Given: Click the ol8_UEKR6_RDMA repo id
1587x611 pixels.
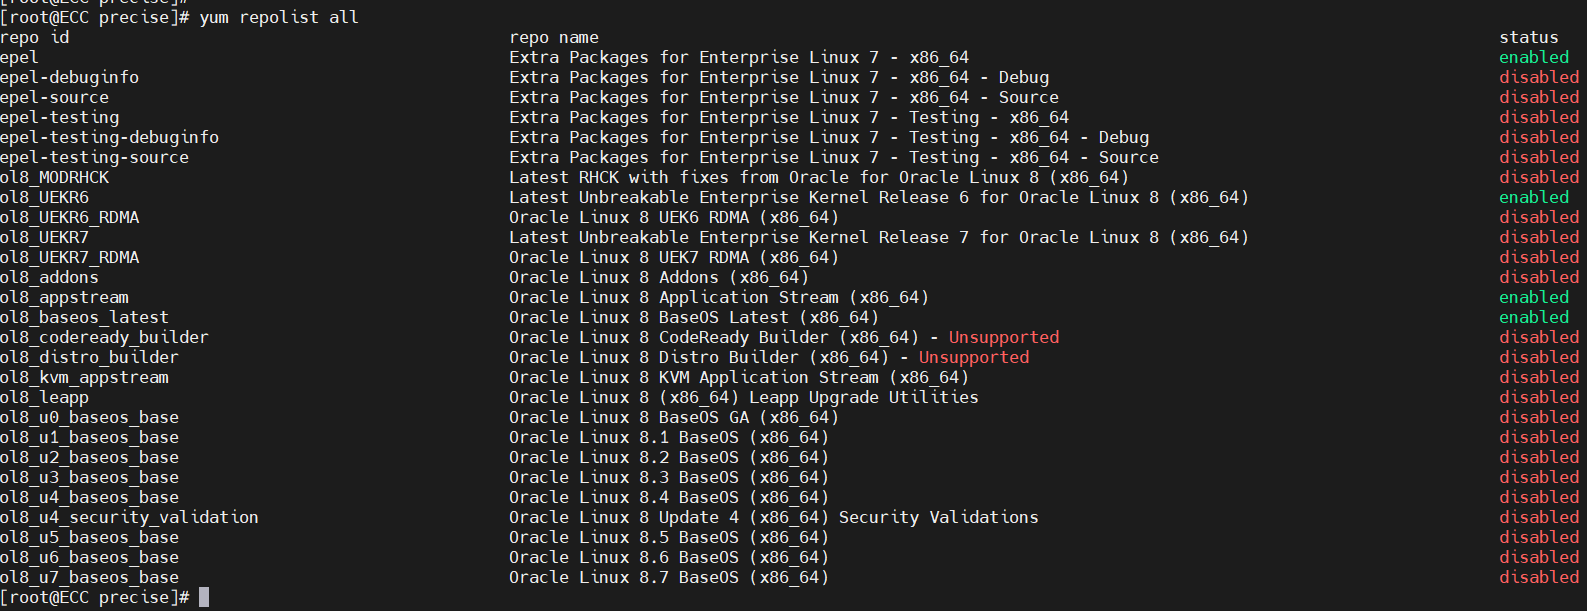Looking at the screenshot, I should (70, 217).
